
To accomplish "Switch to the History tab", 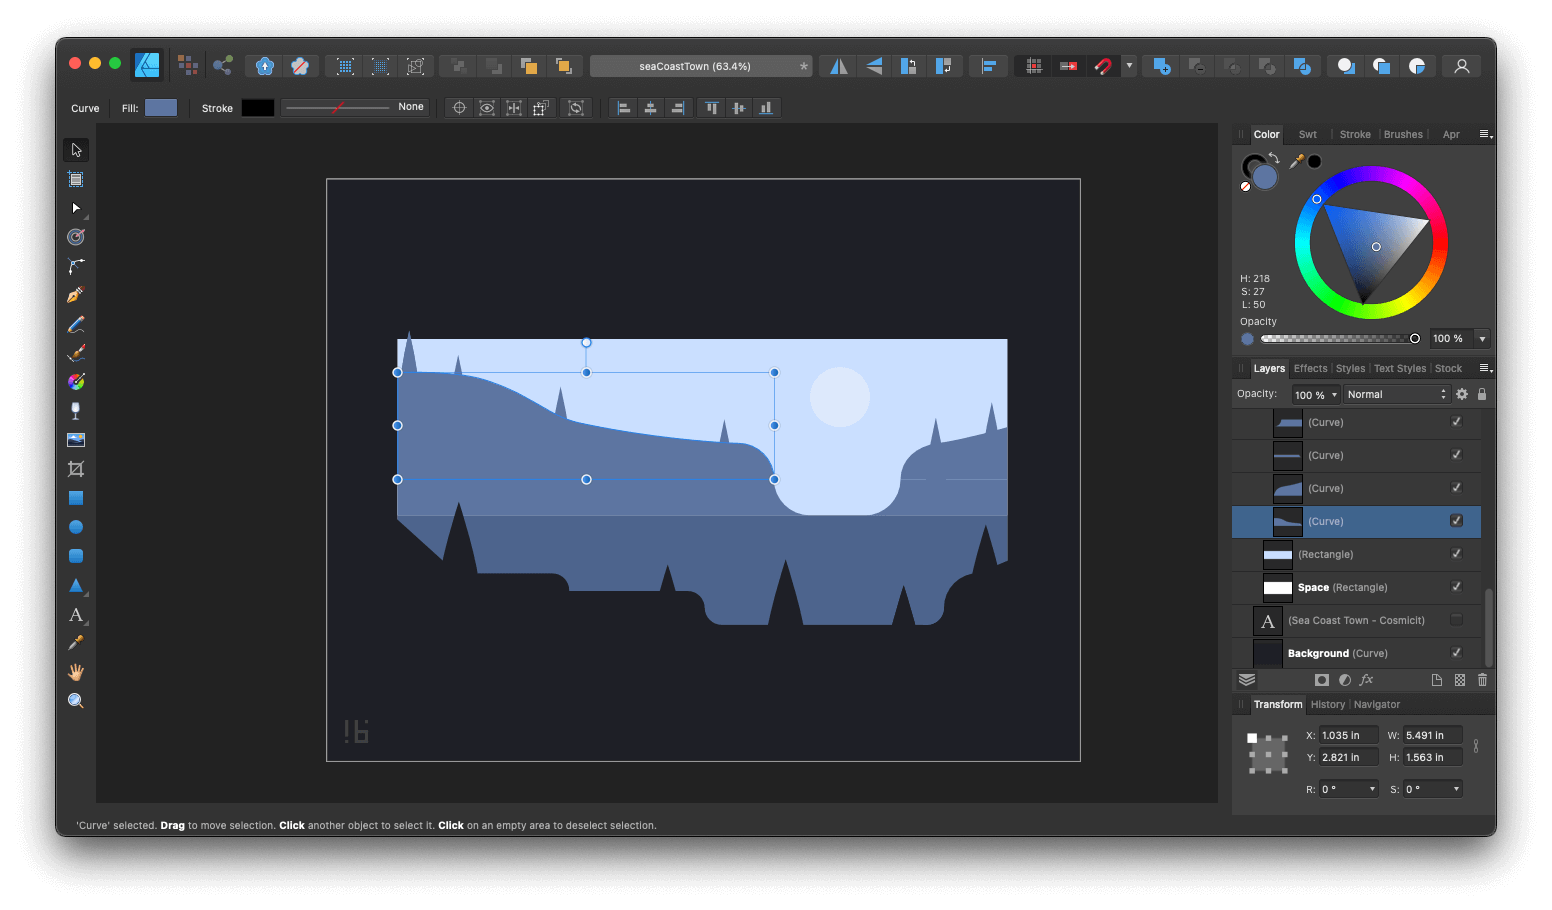I will coord(1327,704).
